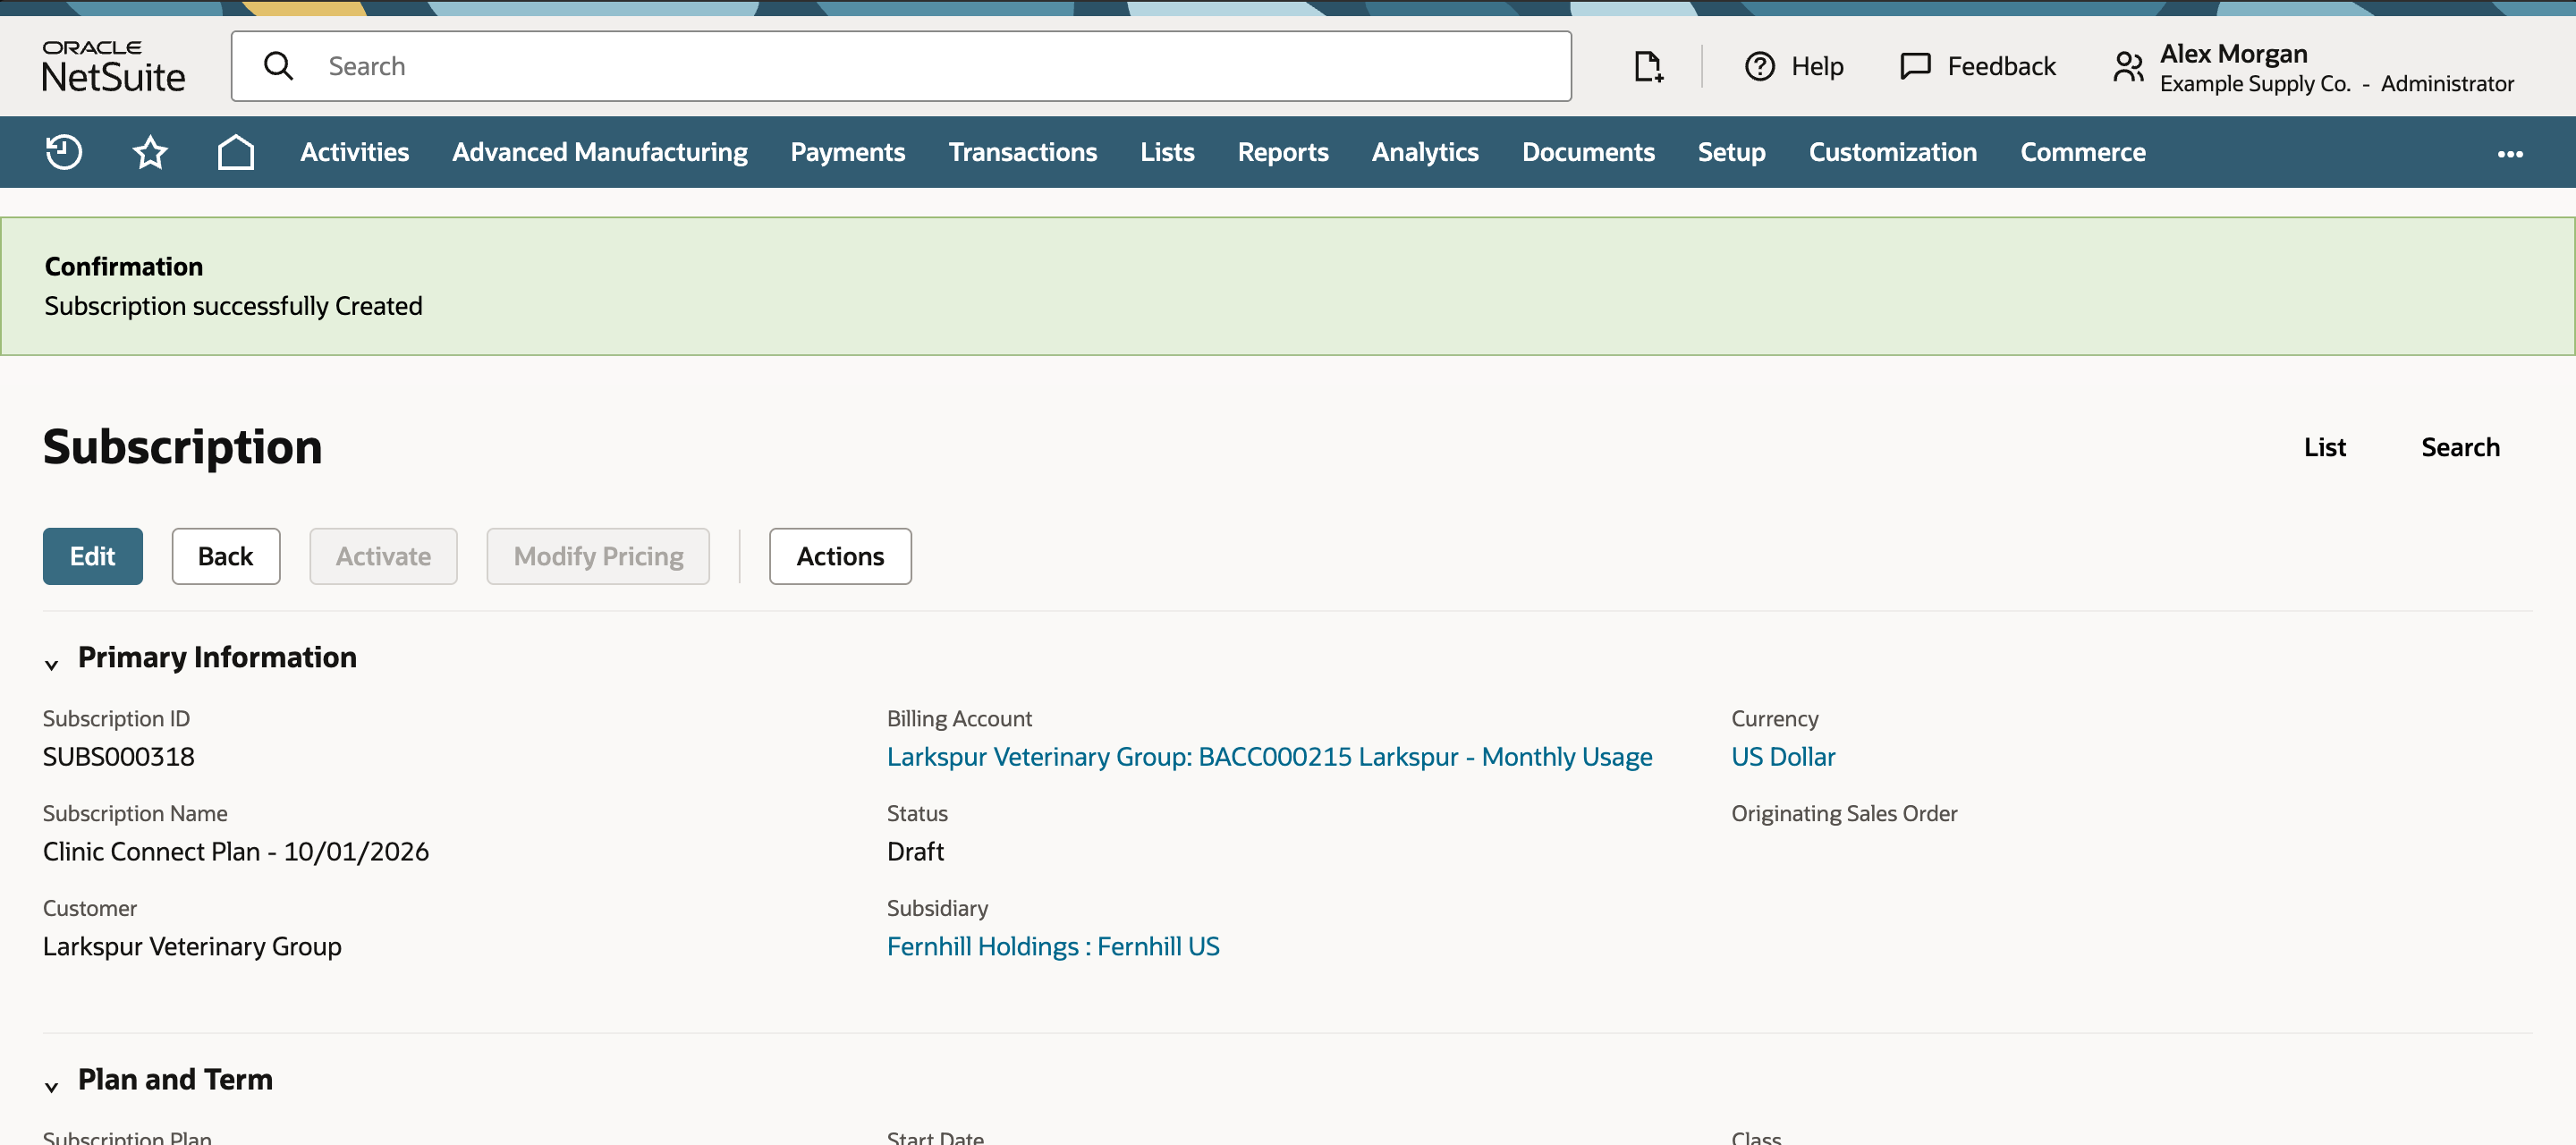This screenshot has height=1145, width=2576.
Task: Collapse the Plan and Term section
Action: [52, 1086]
